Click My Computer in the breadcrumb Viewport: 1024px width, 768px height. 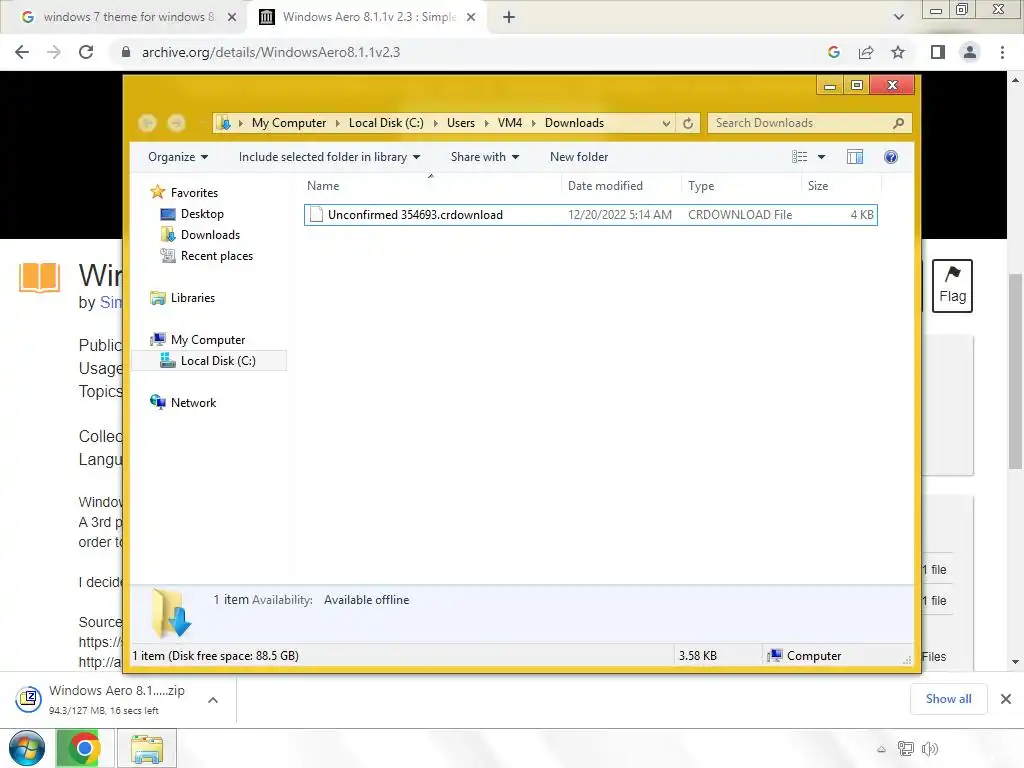289,123
